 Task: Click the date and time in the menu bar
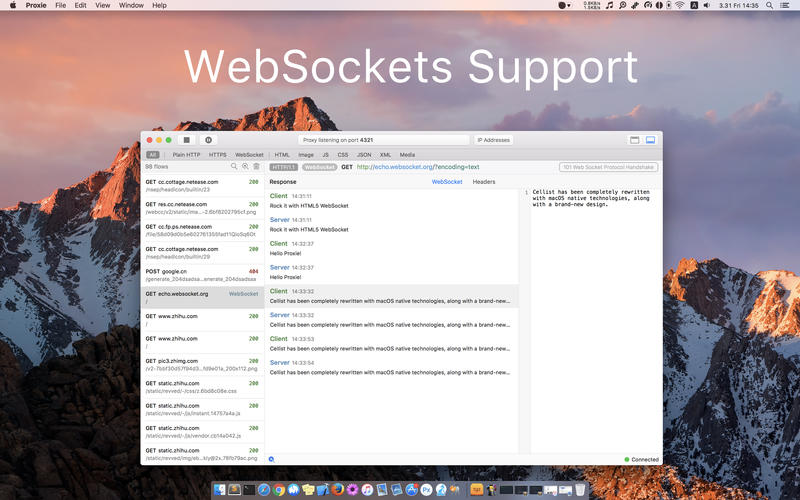tap(738, 5)
